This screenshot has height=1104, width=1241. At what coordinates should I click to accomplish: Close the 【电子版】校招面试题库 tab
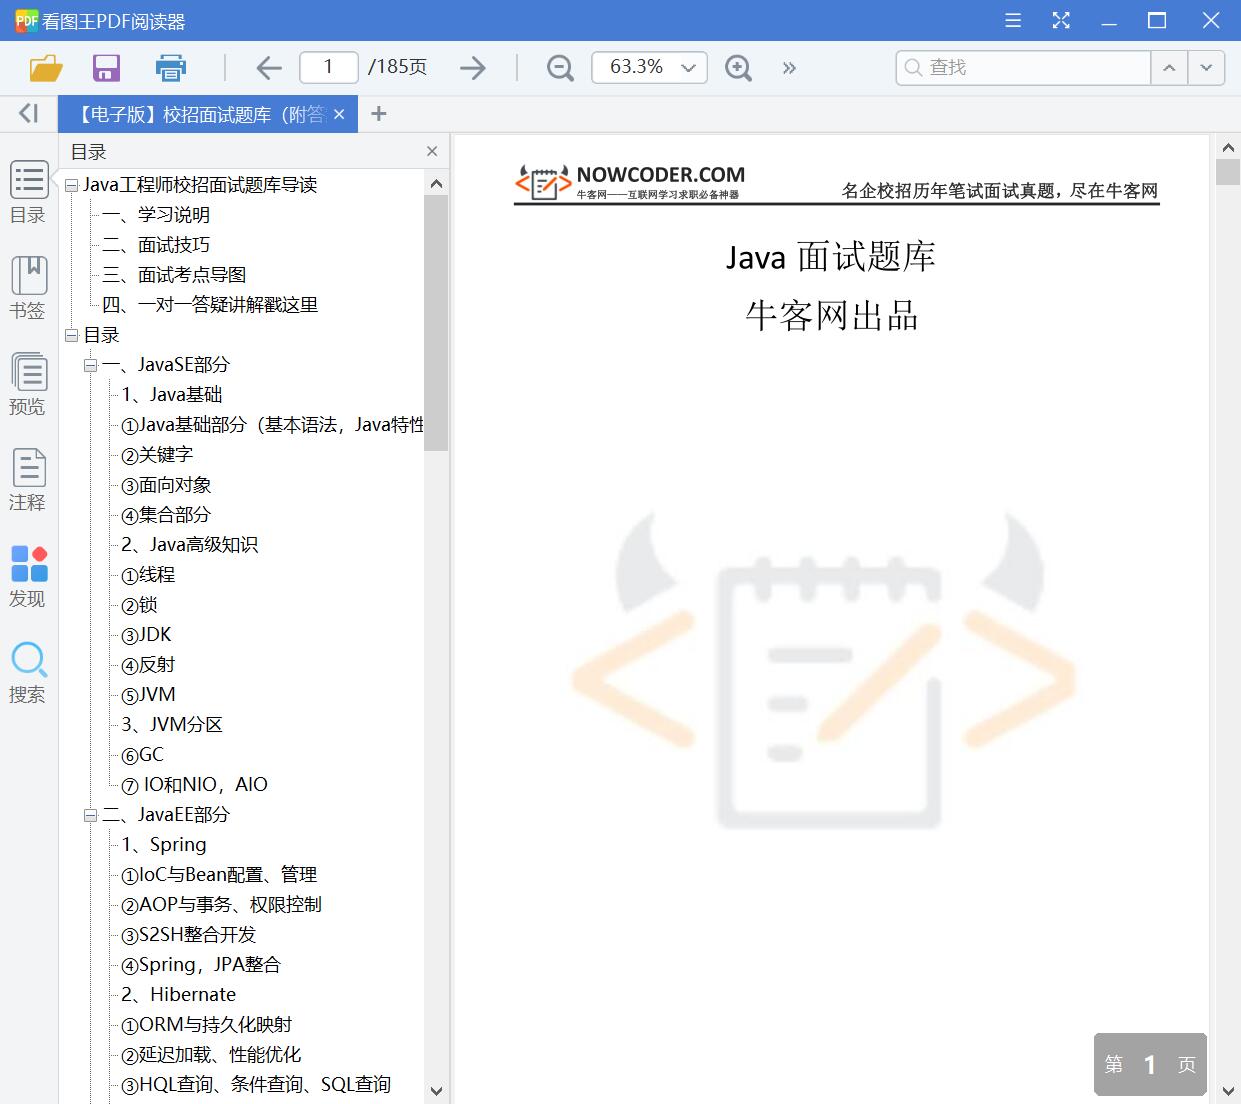pyautogui.click(x=339, y=114)
